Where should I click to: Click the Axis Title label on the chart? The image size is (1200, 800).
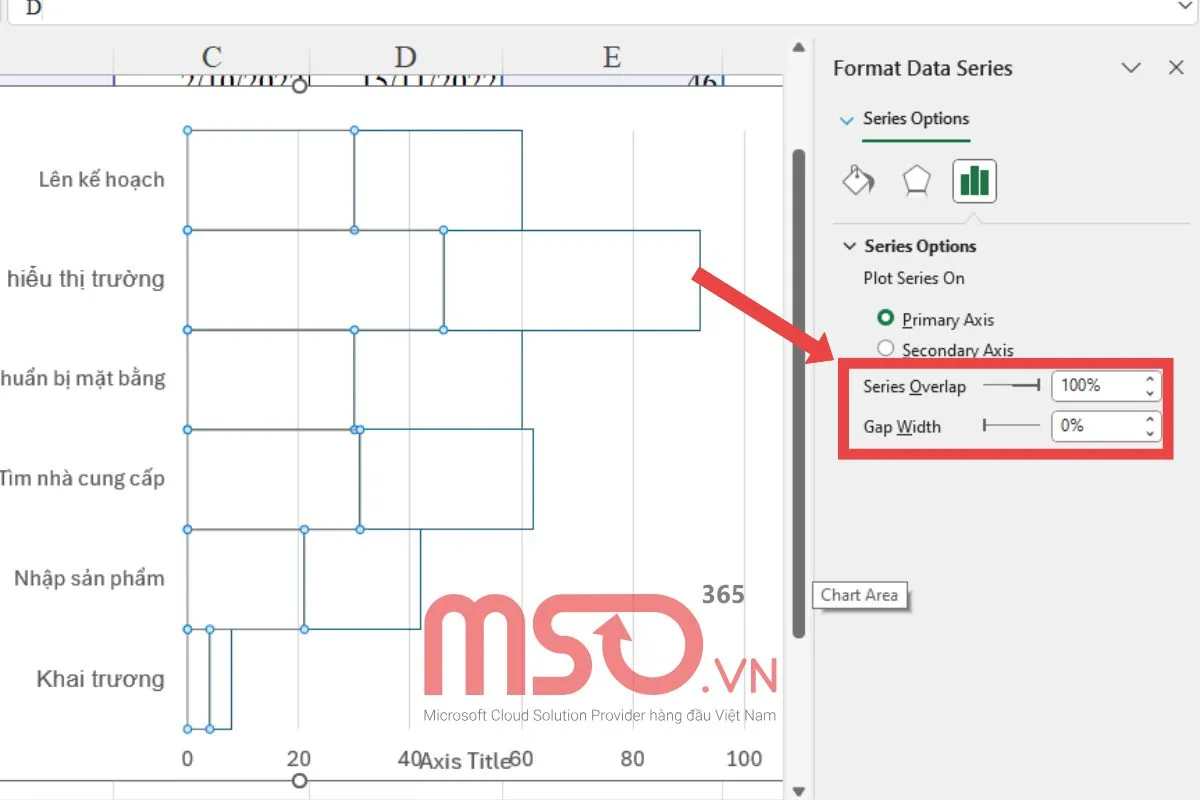click(x=463, y=761)
